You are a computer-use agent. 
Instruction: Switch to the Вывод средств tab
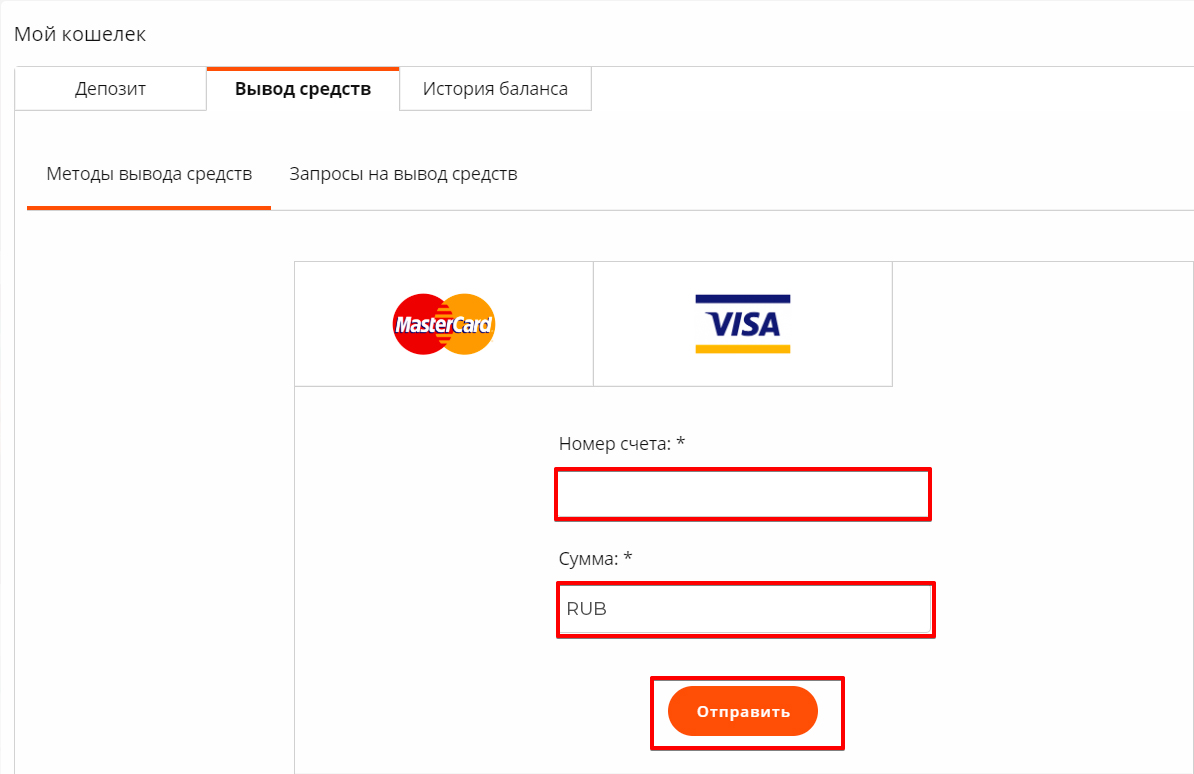click(303, 88)
